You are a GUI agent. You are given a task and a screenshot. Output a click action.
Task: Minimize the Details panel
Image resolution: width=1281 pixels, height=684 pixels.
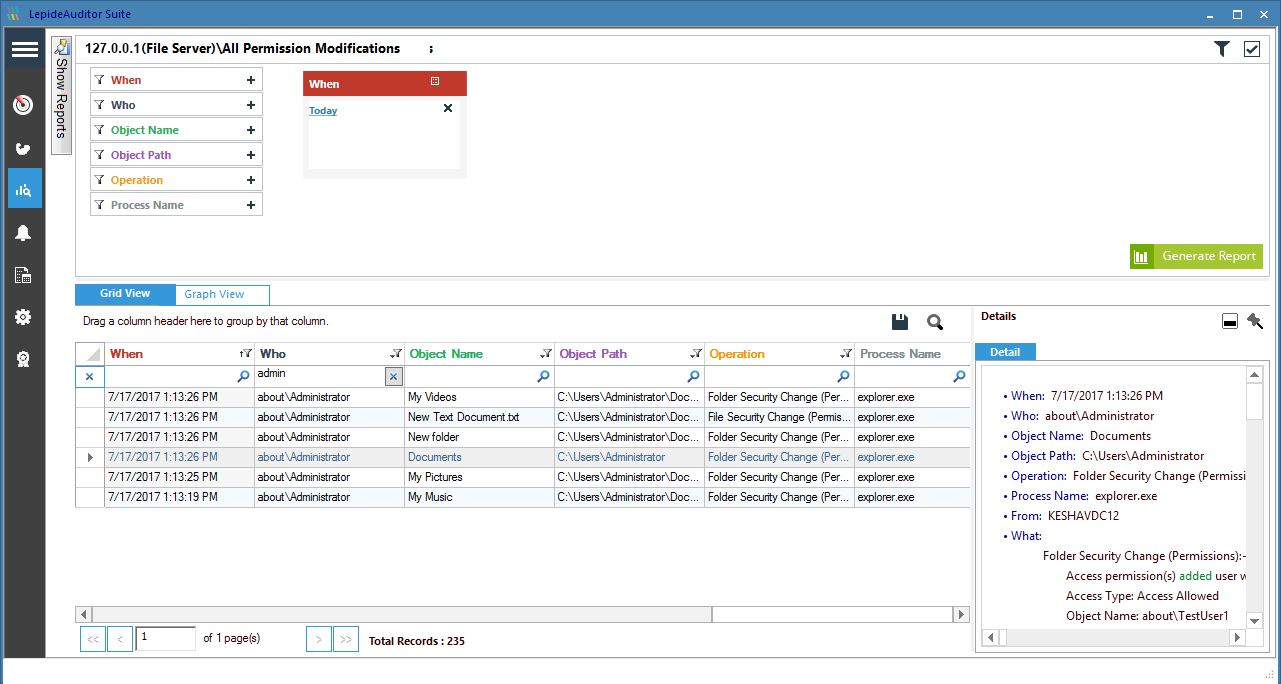[x=1230, y=321]
